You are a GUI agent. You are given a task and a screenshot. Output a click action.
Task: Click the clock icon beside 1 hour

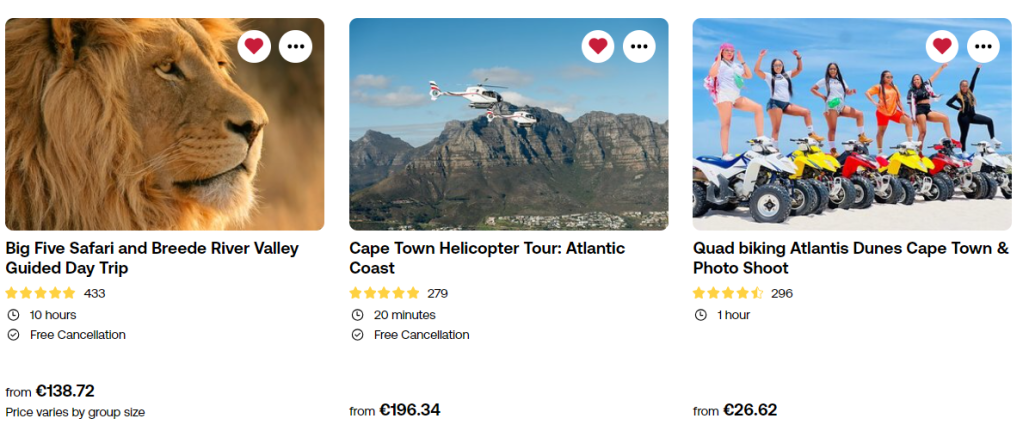(701, 315)
